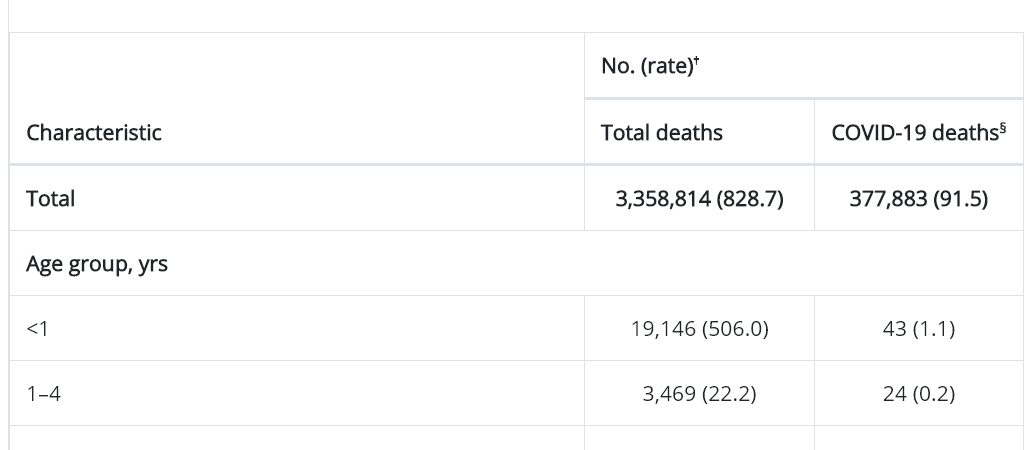Click the 506.0 rate for under-one group
1025x450 pixels.
735,329
